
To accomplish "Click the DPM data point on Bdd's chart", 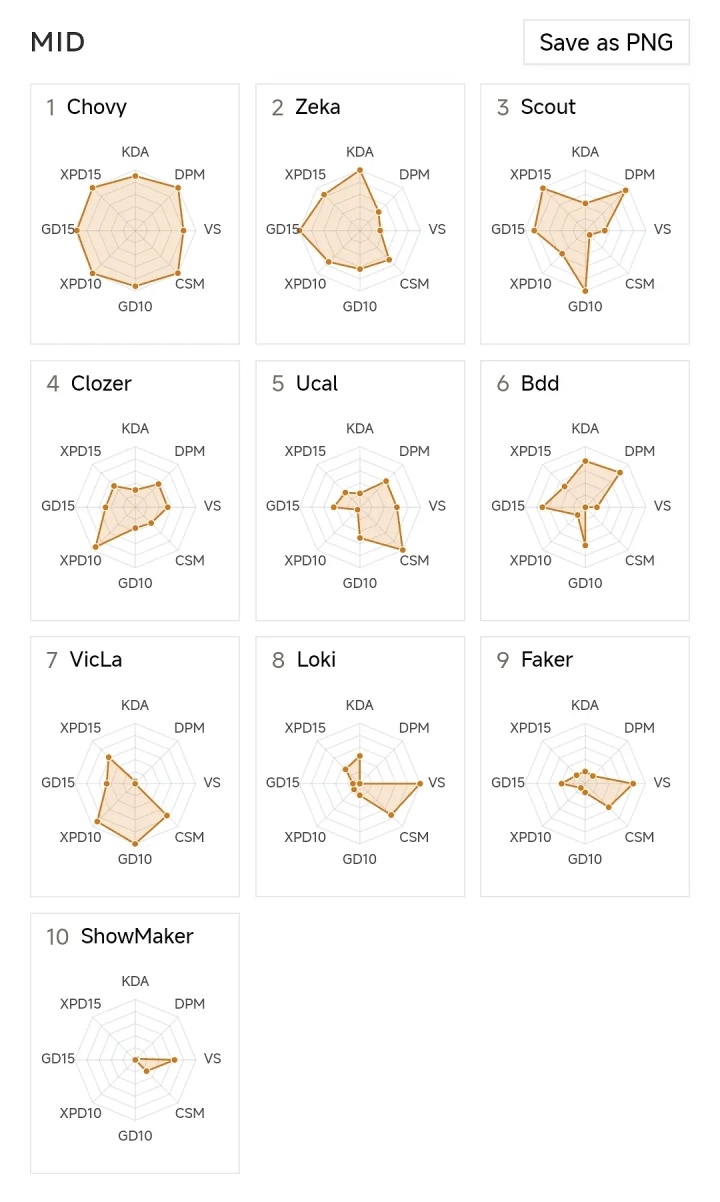I will [x=620, y=472].
